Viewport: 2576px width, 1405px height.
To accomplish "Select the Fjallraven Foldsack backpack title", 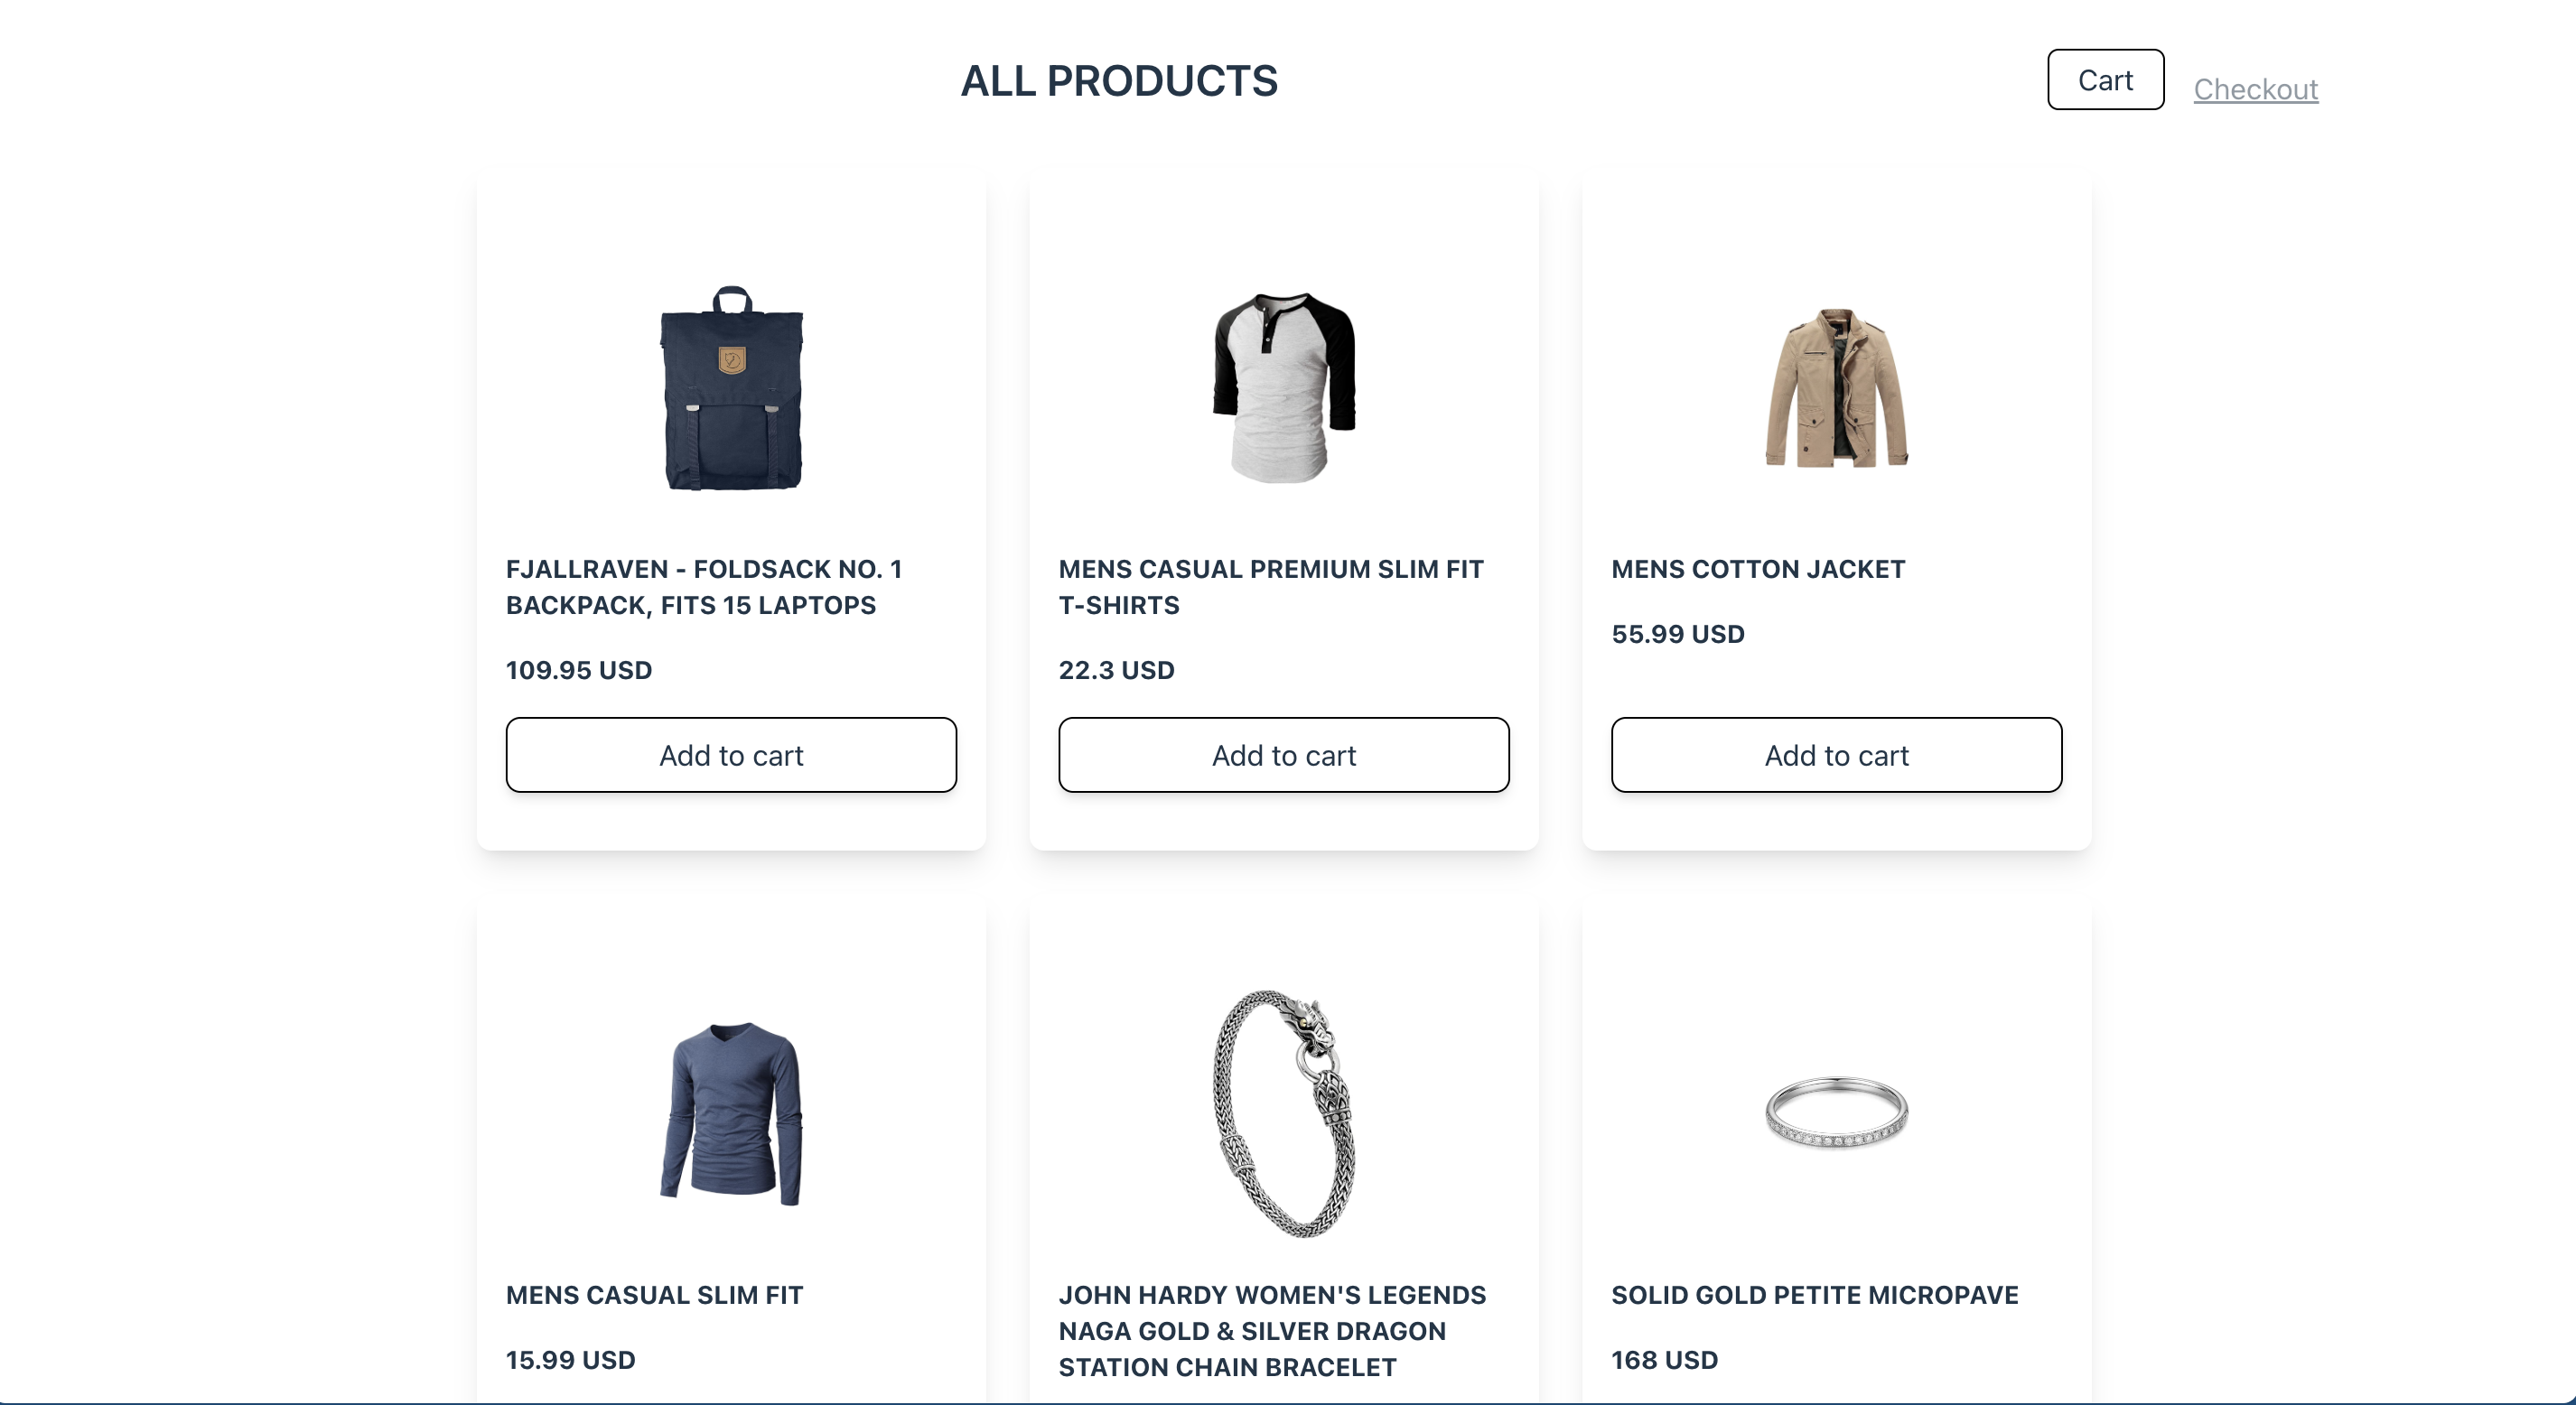I will (x=704, y=587).
